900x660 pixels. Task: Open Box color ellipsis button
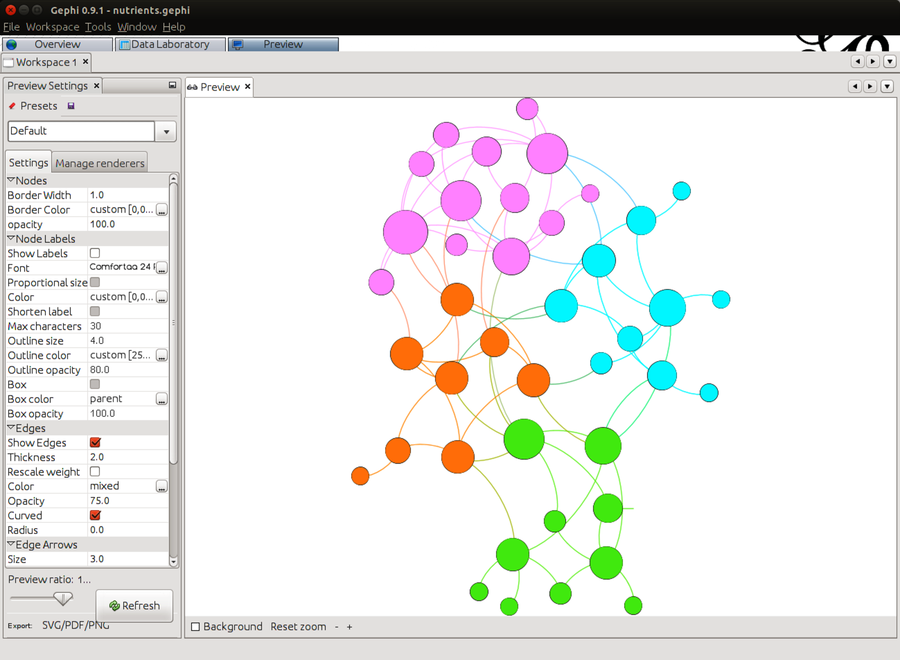point(162,399)
